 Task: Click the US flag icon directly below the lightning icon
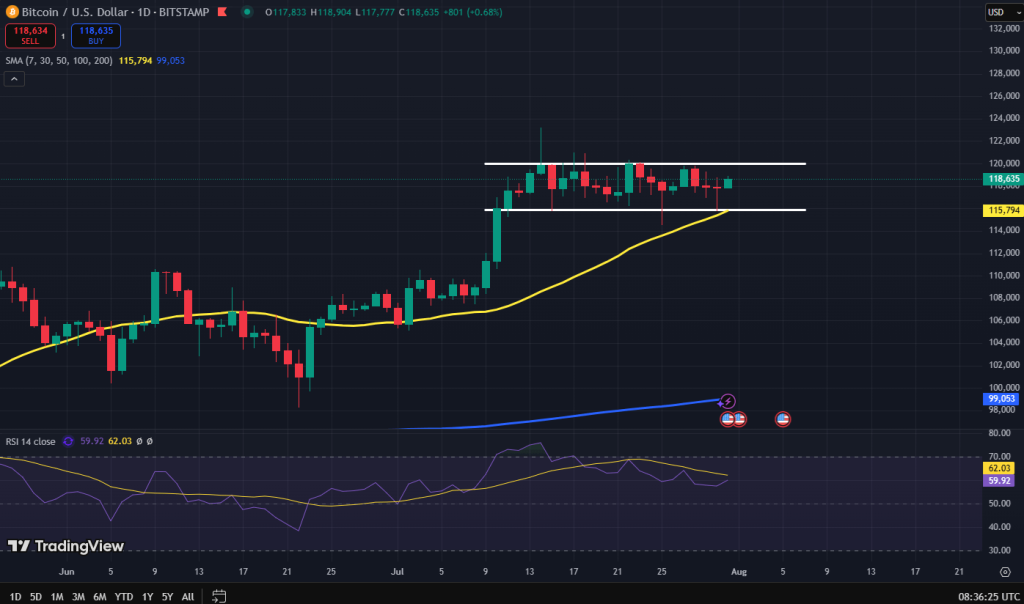[x=726, y=419]
